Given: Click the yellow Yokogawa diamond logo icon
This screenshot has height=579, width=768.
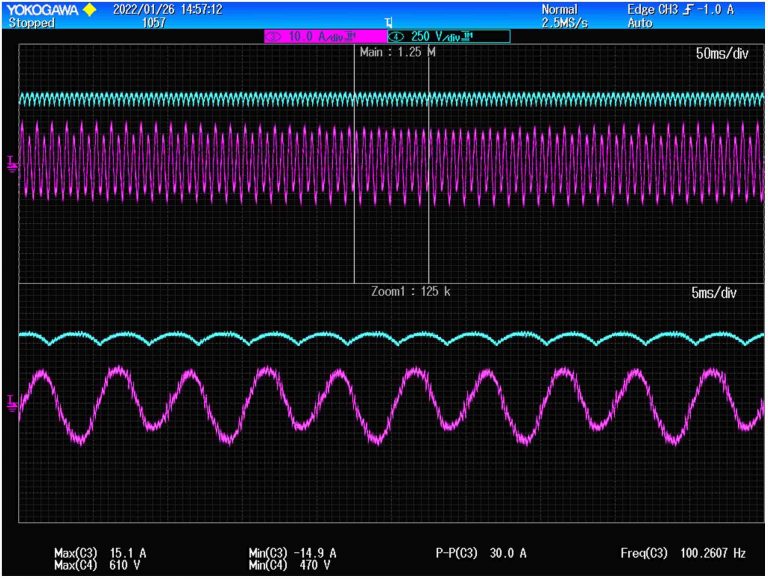Looking at the screenshot, I should 88,9.
